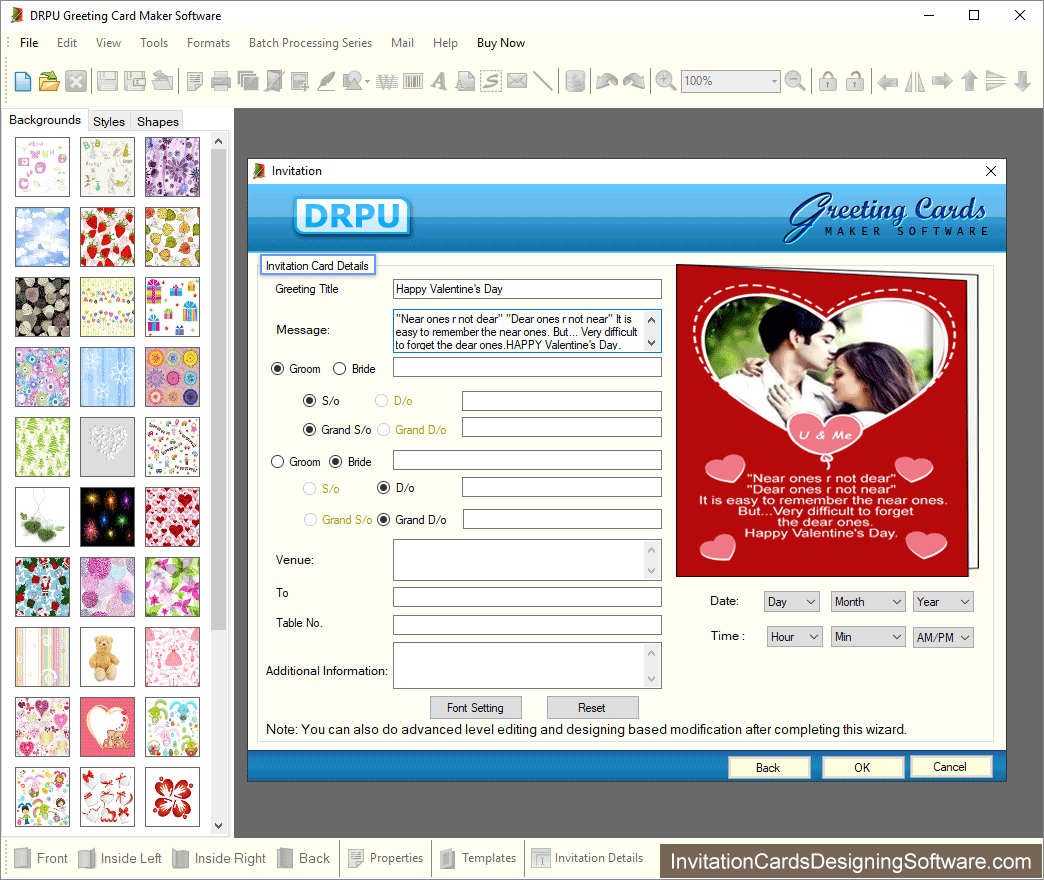Image resolution: width=1044 pixels, height=880 pixels.
Task: Click the Back button in the Invitation dialog
Action: pos(768,768)
